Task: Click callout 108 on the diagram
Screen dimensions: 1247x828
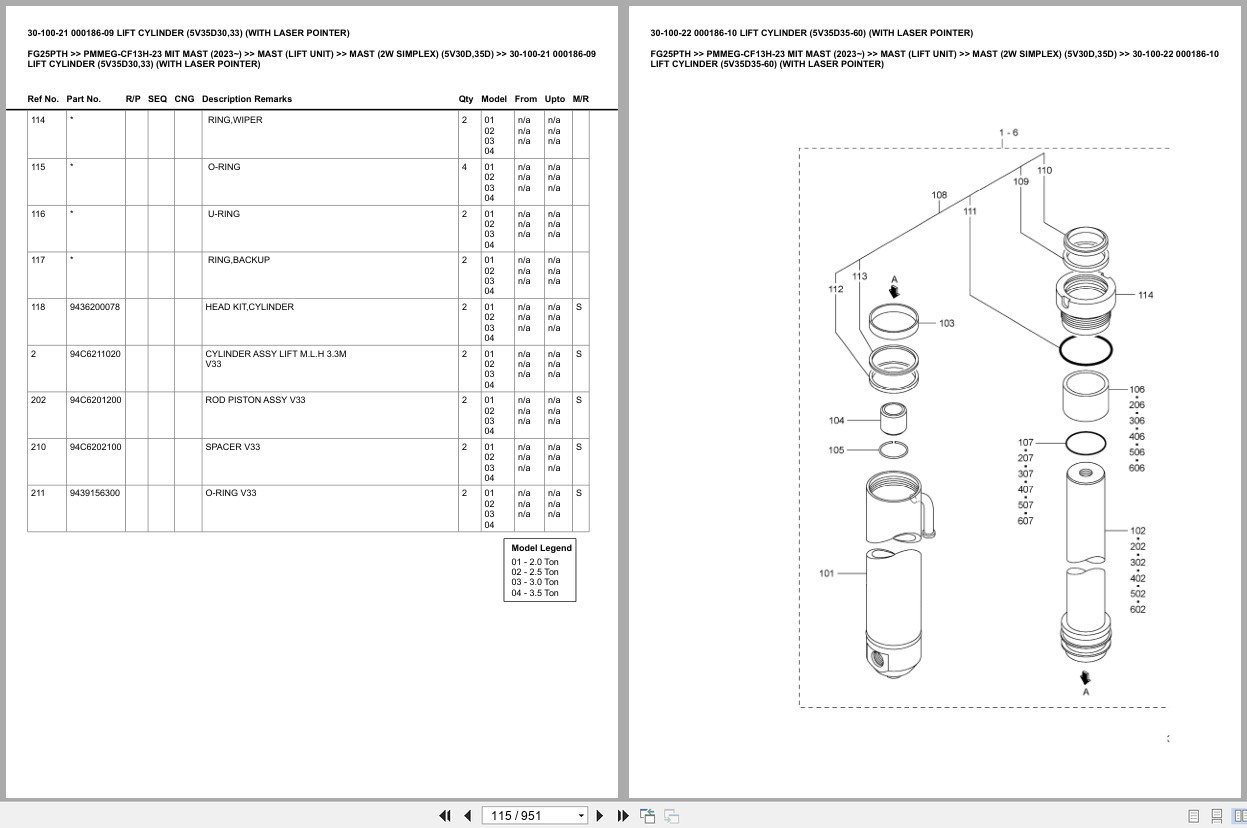Action: (x=939, y=195)
